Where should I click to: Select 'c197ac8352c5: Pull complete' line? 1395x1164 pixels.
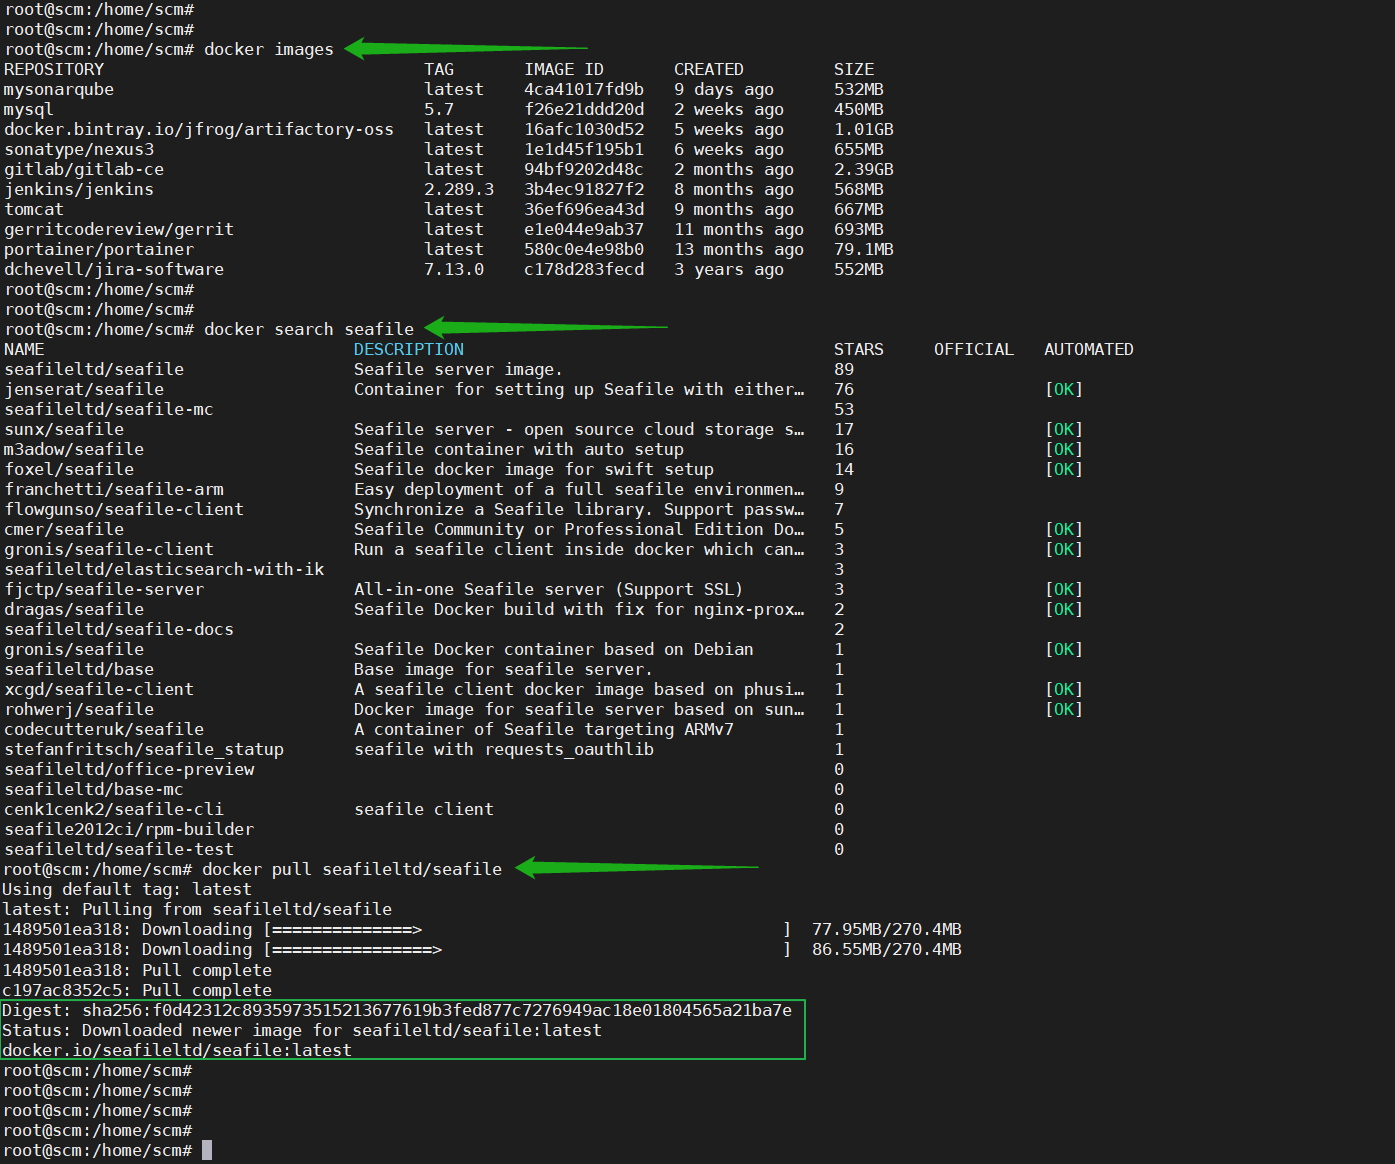(x=137, y=990)
